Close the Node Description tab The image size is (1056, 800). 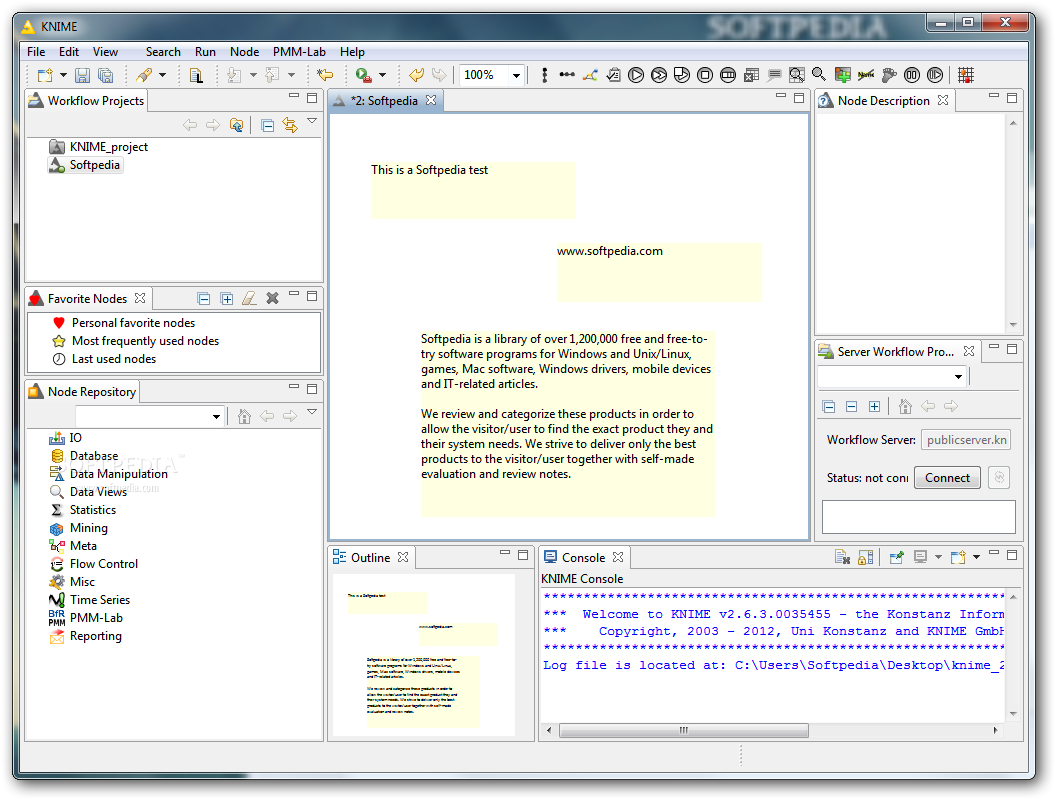(x=943, y=100)
